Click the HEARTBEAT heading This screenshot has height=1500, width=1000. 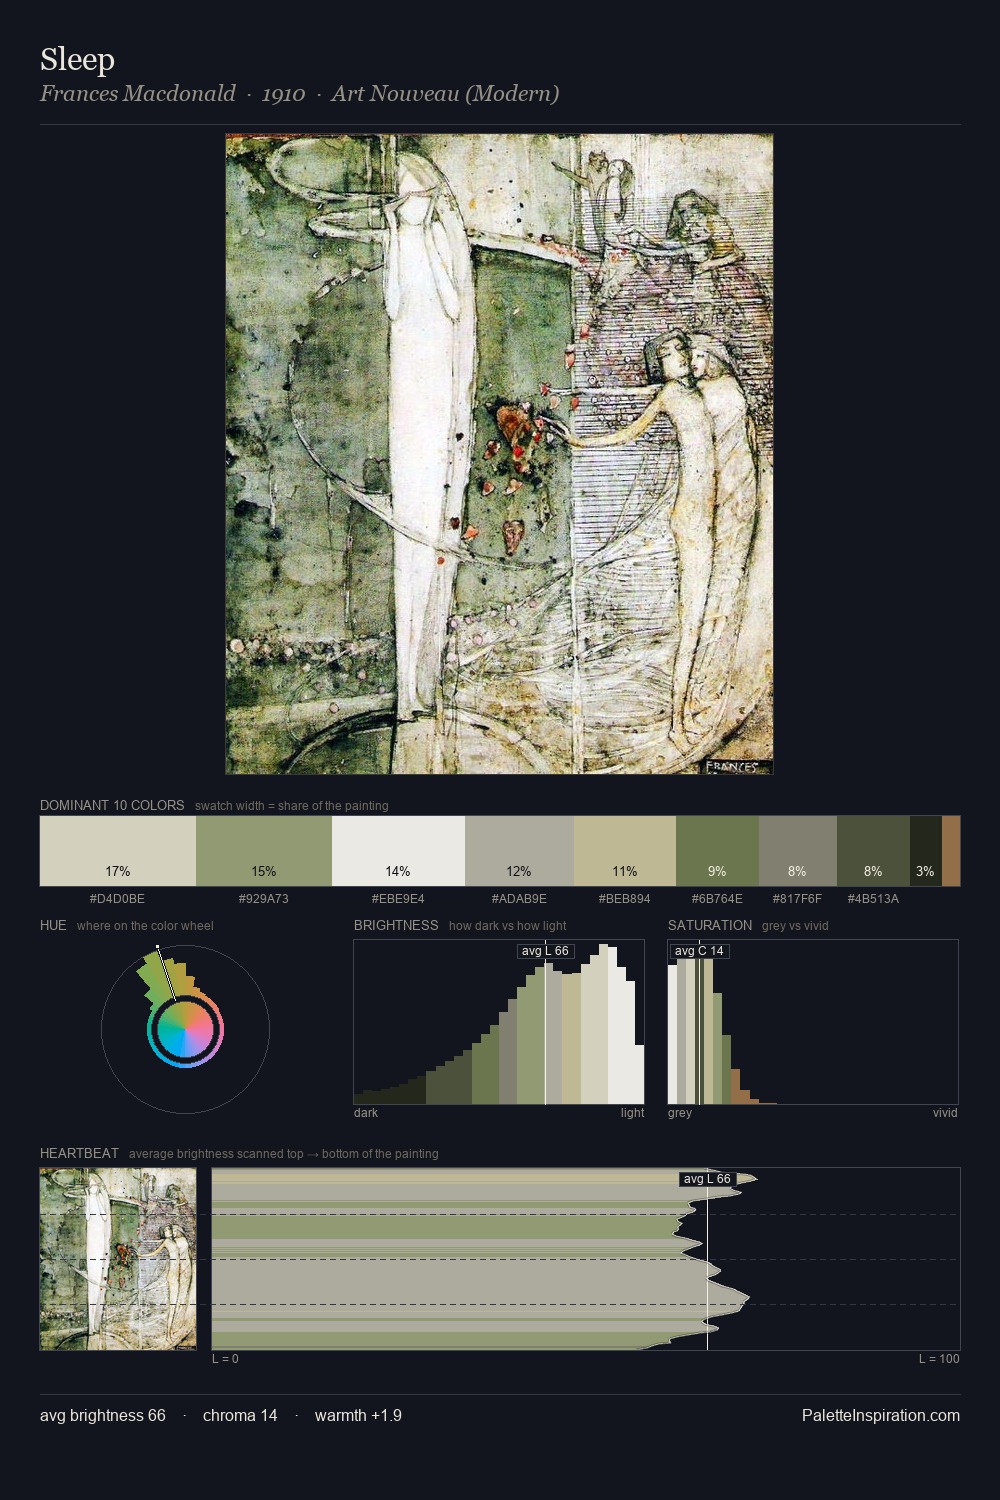[79, 1153]
